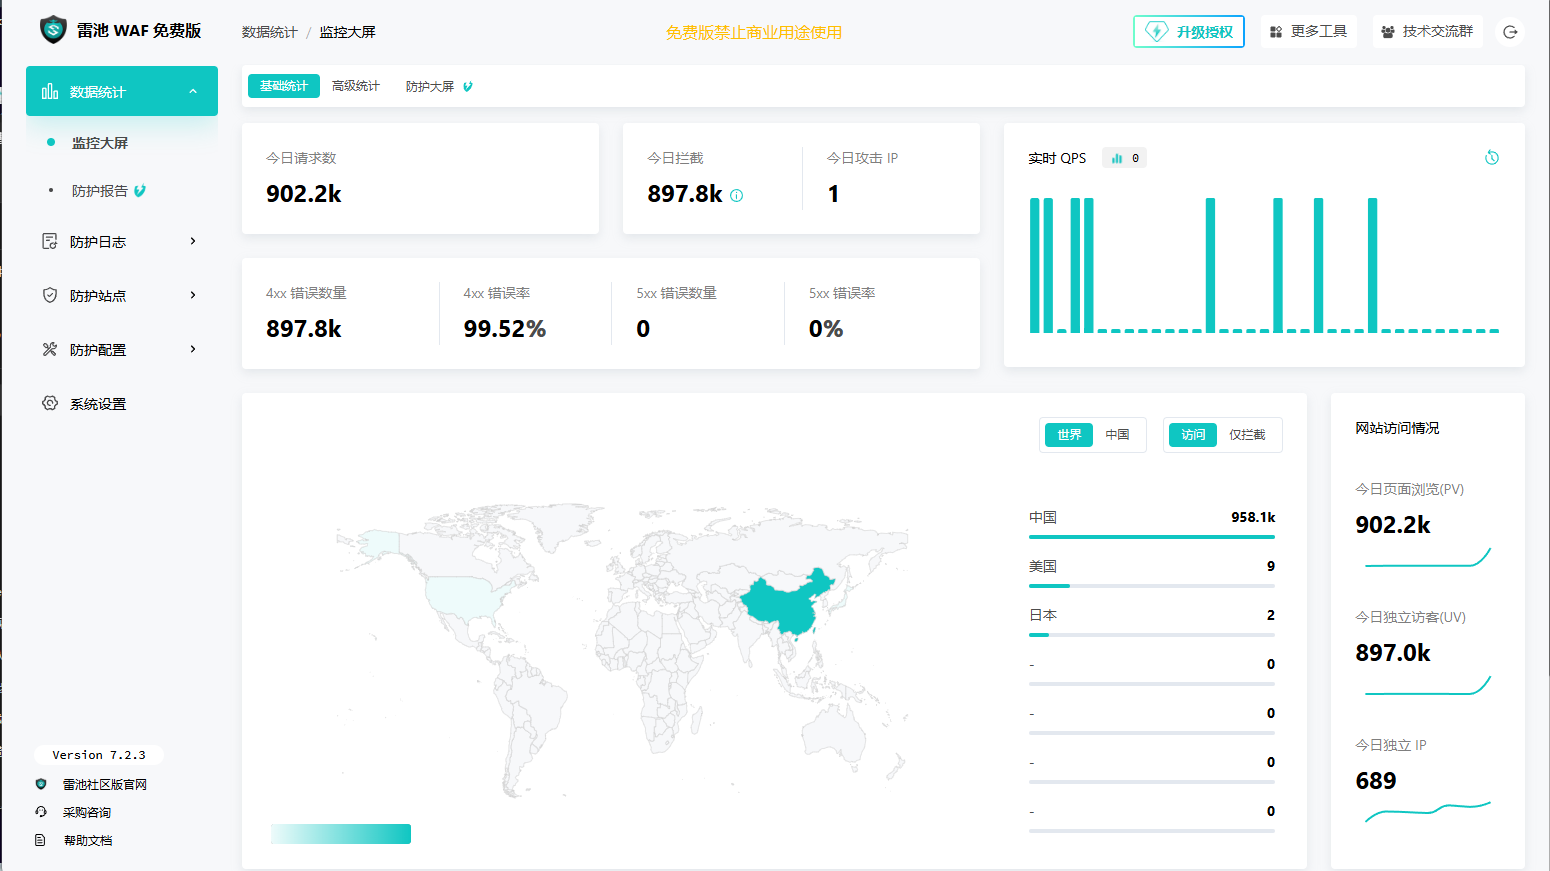Collapse the 数据统计 menu chevron

click(x=193, y=91)
